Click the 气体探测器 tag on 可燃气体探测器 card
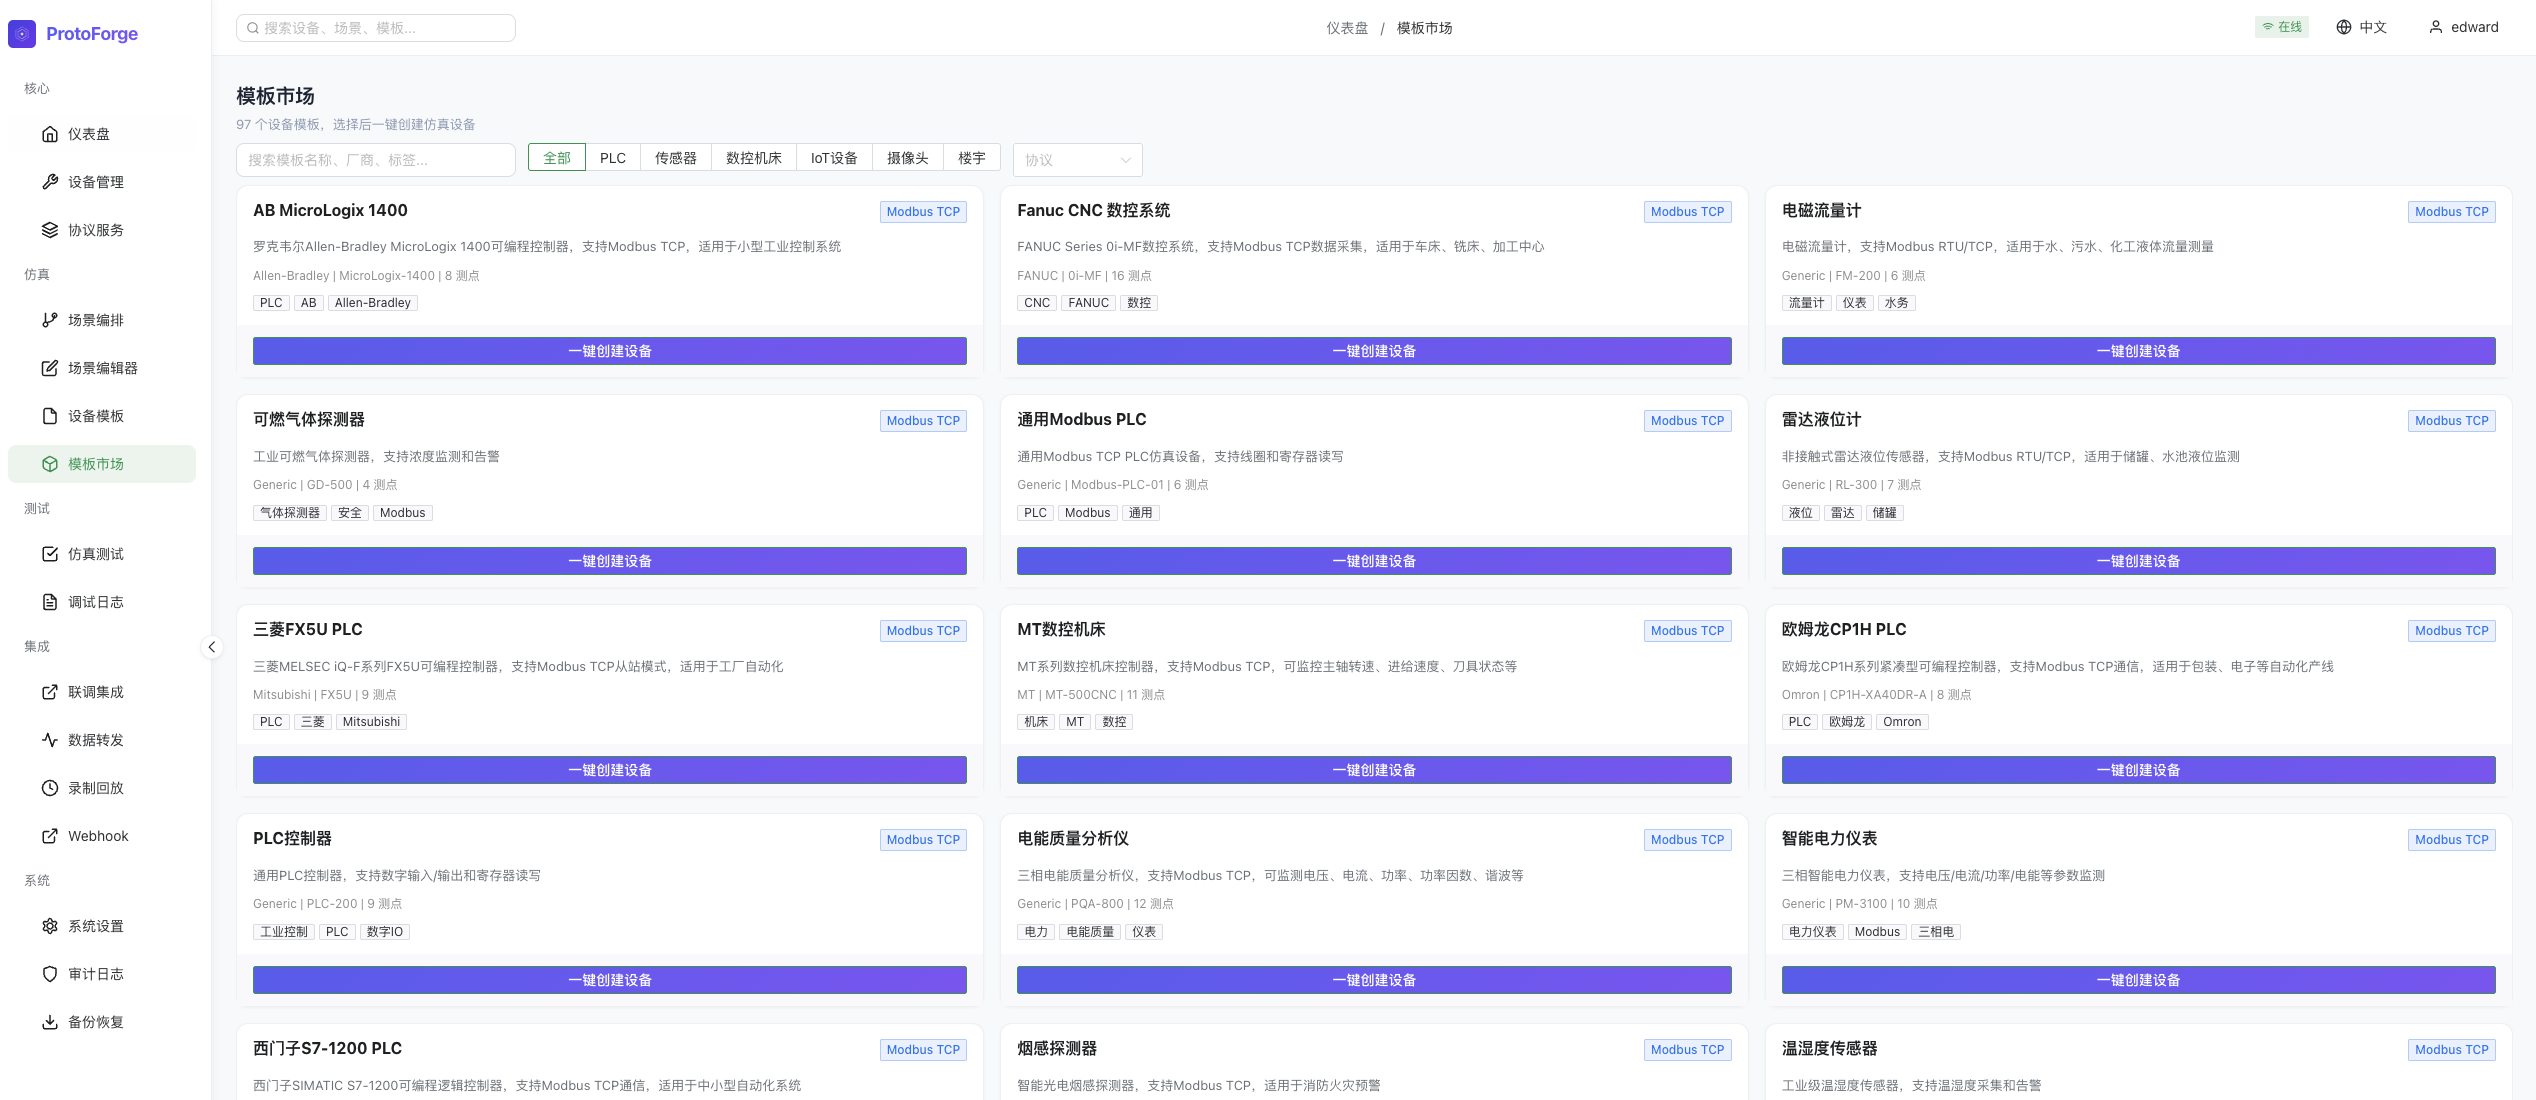 pos(290,513)
